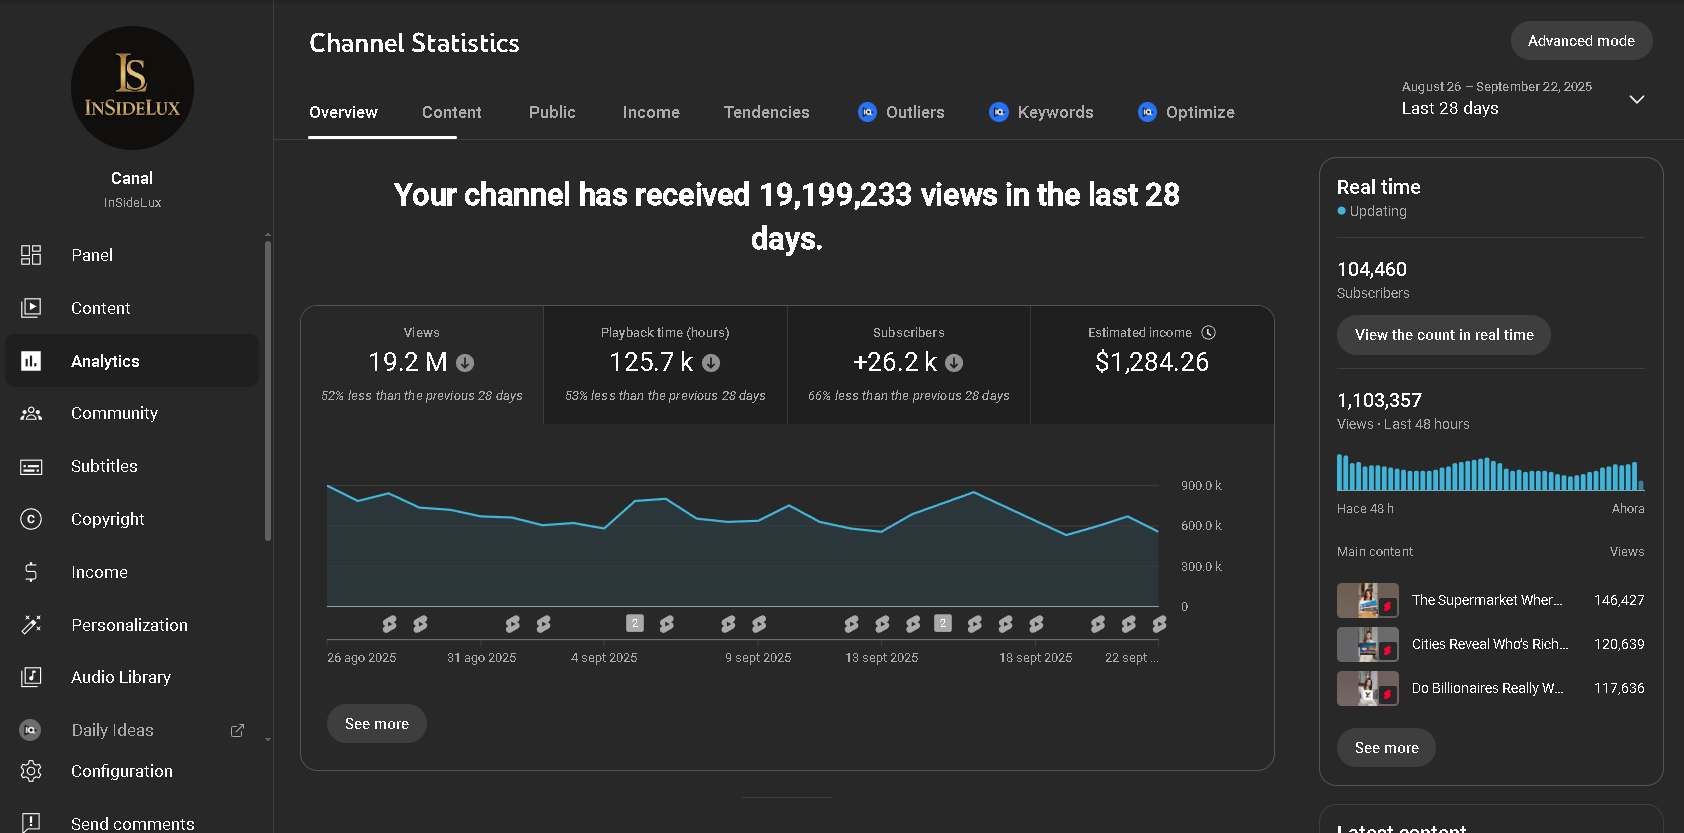Click the InSideLux channel logo avatar

pos(132,88)
